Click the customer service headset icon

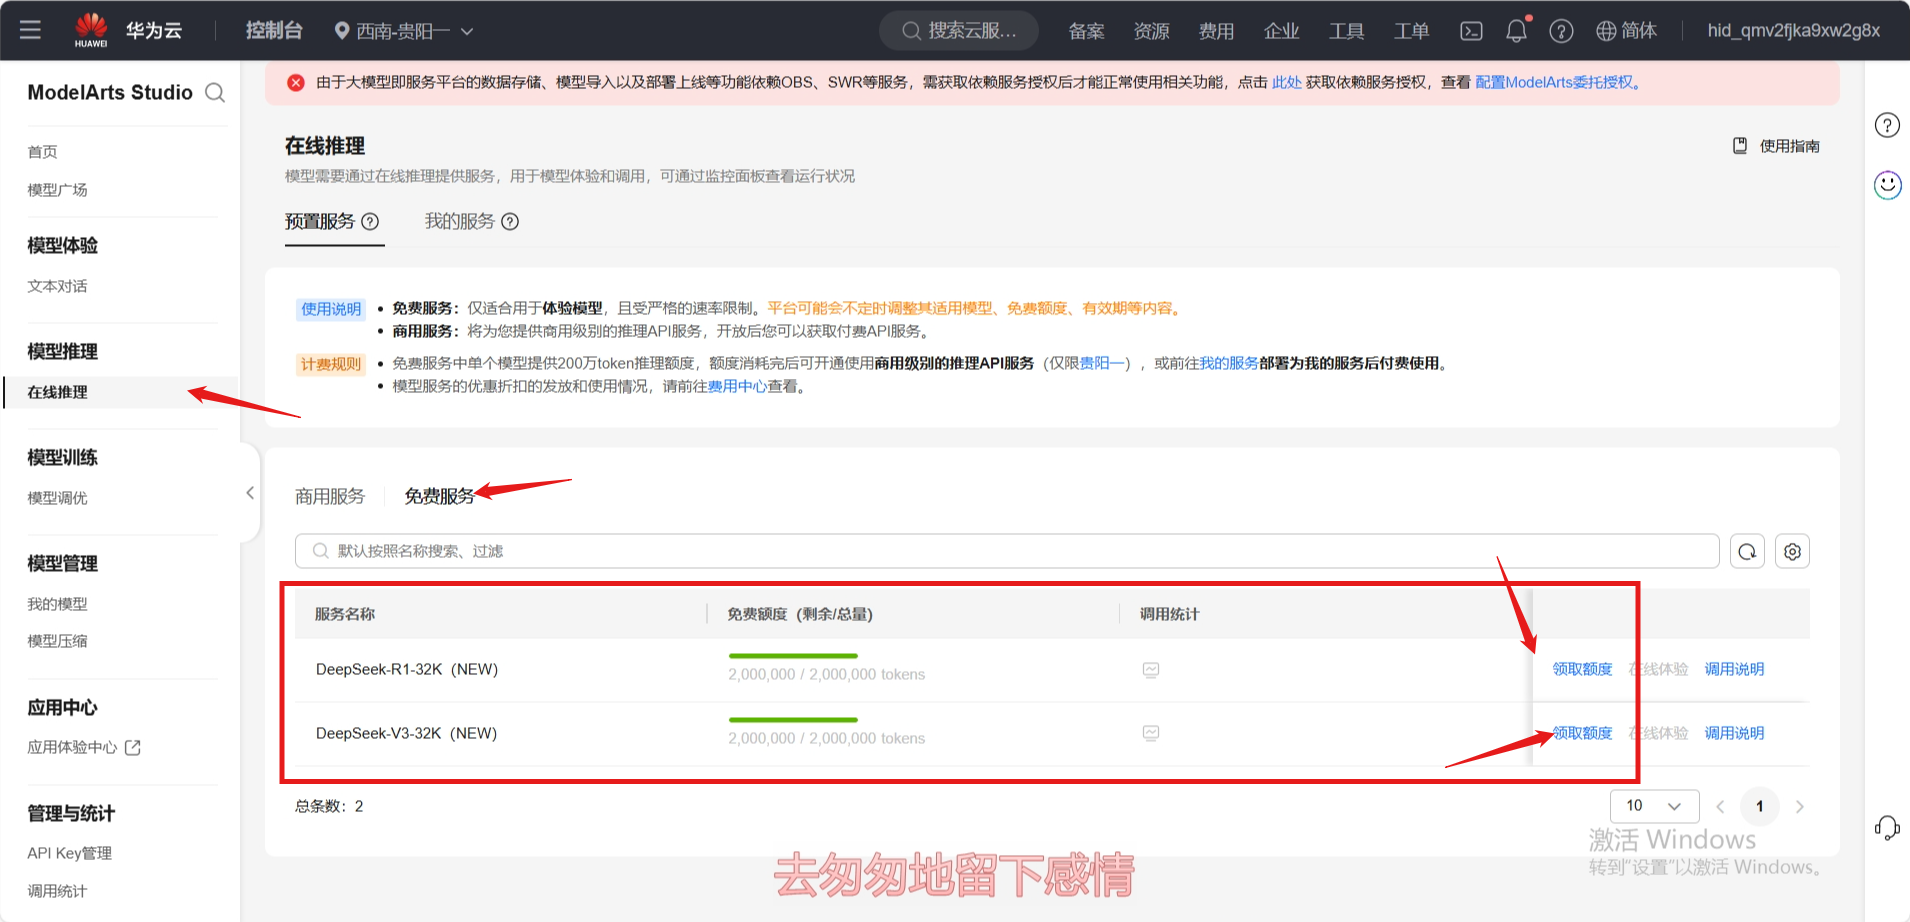pyautogui.click(x=1887, y=828)
